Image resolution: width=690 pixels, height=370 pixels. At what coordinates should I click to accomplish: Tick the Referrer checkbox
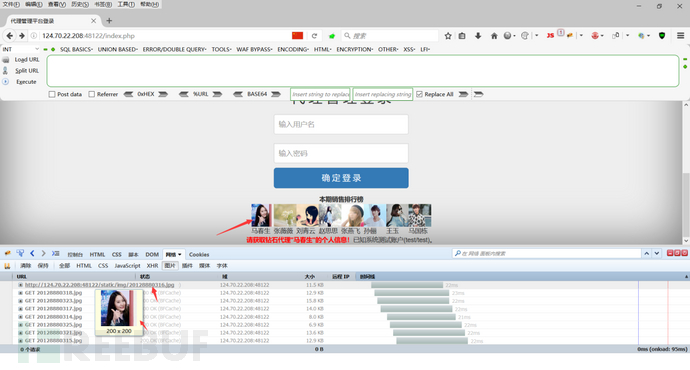(92, 94)
